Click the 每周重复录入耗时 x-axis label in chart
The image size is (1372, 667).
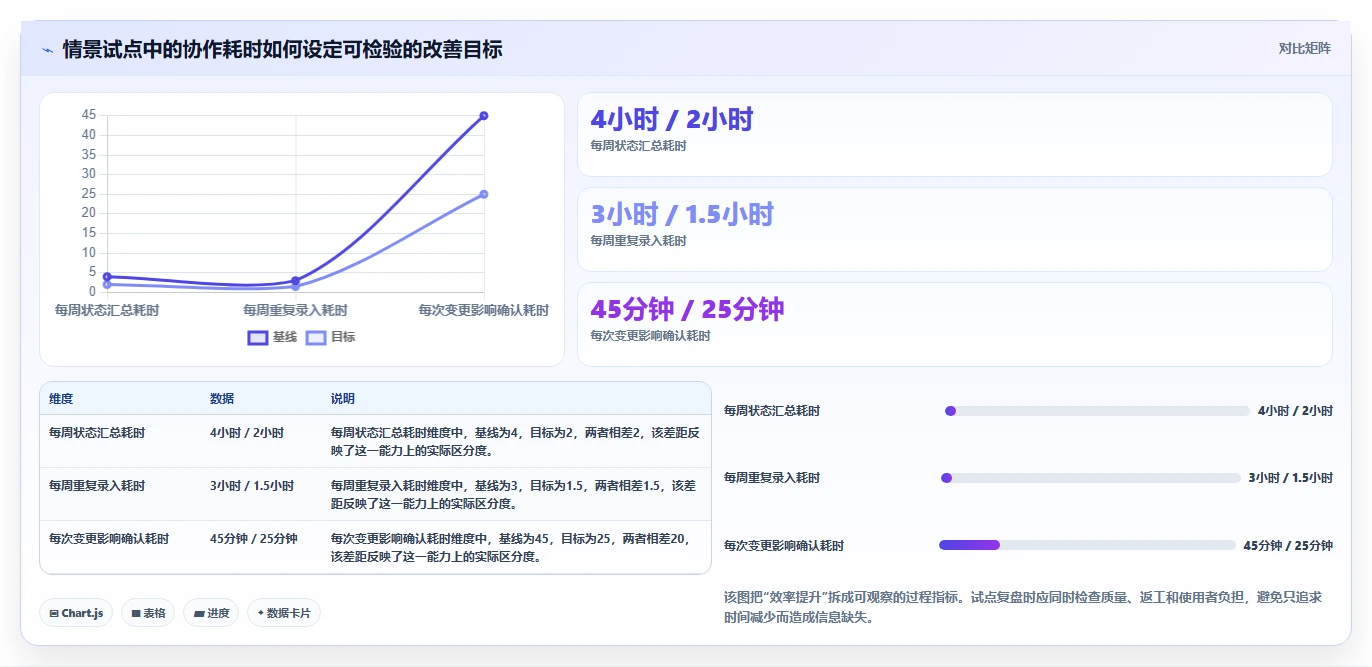(x=295, y=310)
